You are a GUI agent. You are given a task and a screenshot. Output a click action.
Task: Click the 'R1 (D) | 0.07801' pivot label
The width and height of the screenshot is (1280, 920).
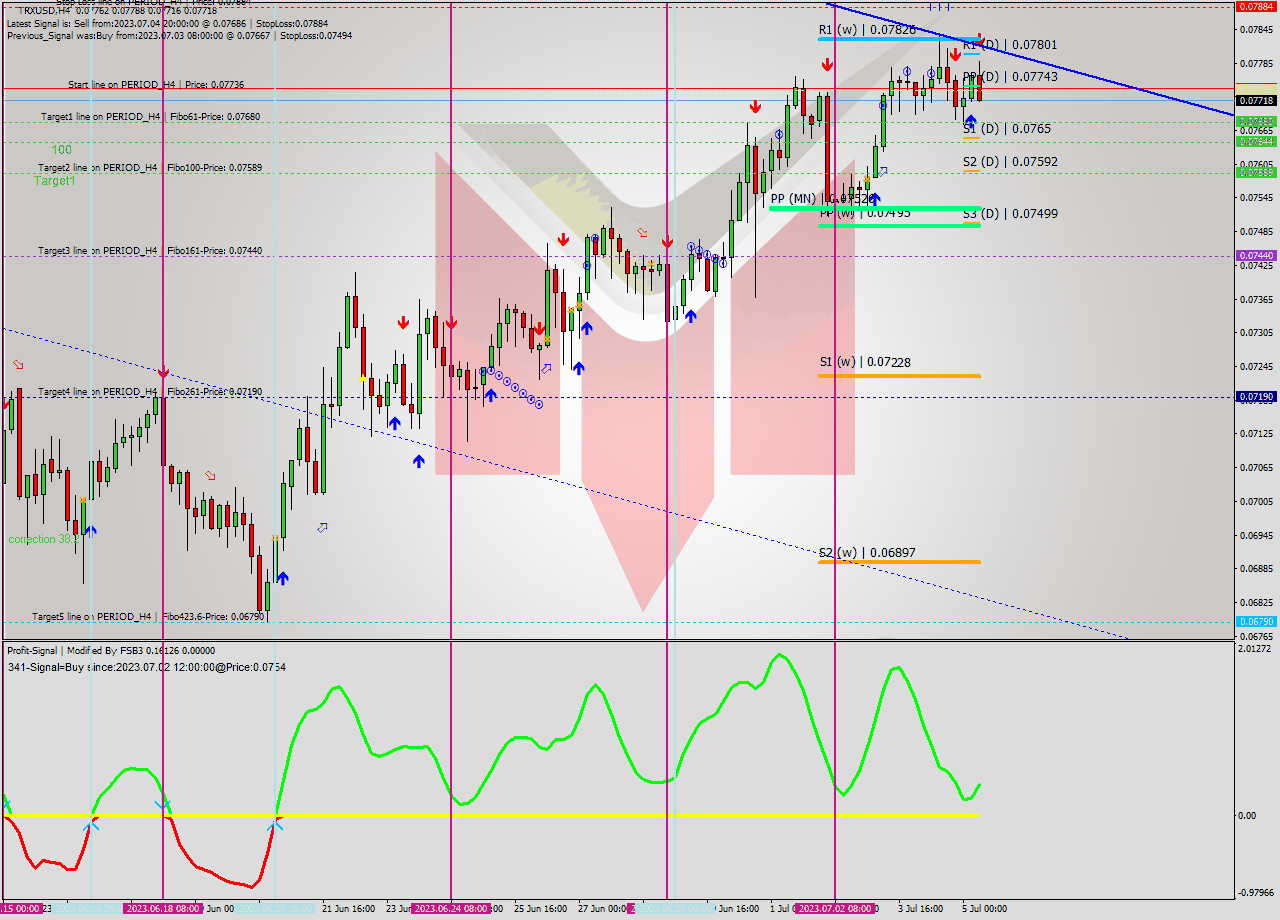[1010, 45]
